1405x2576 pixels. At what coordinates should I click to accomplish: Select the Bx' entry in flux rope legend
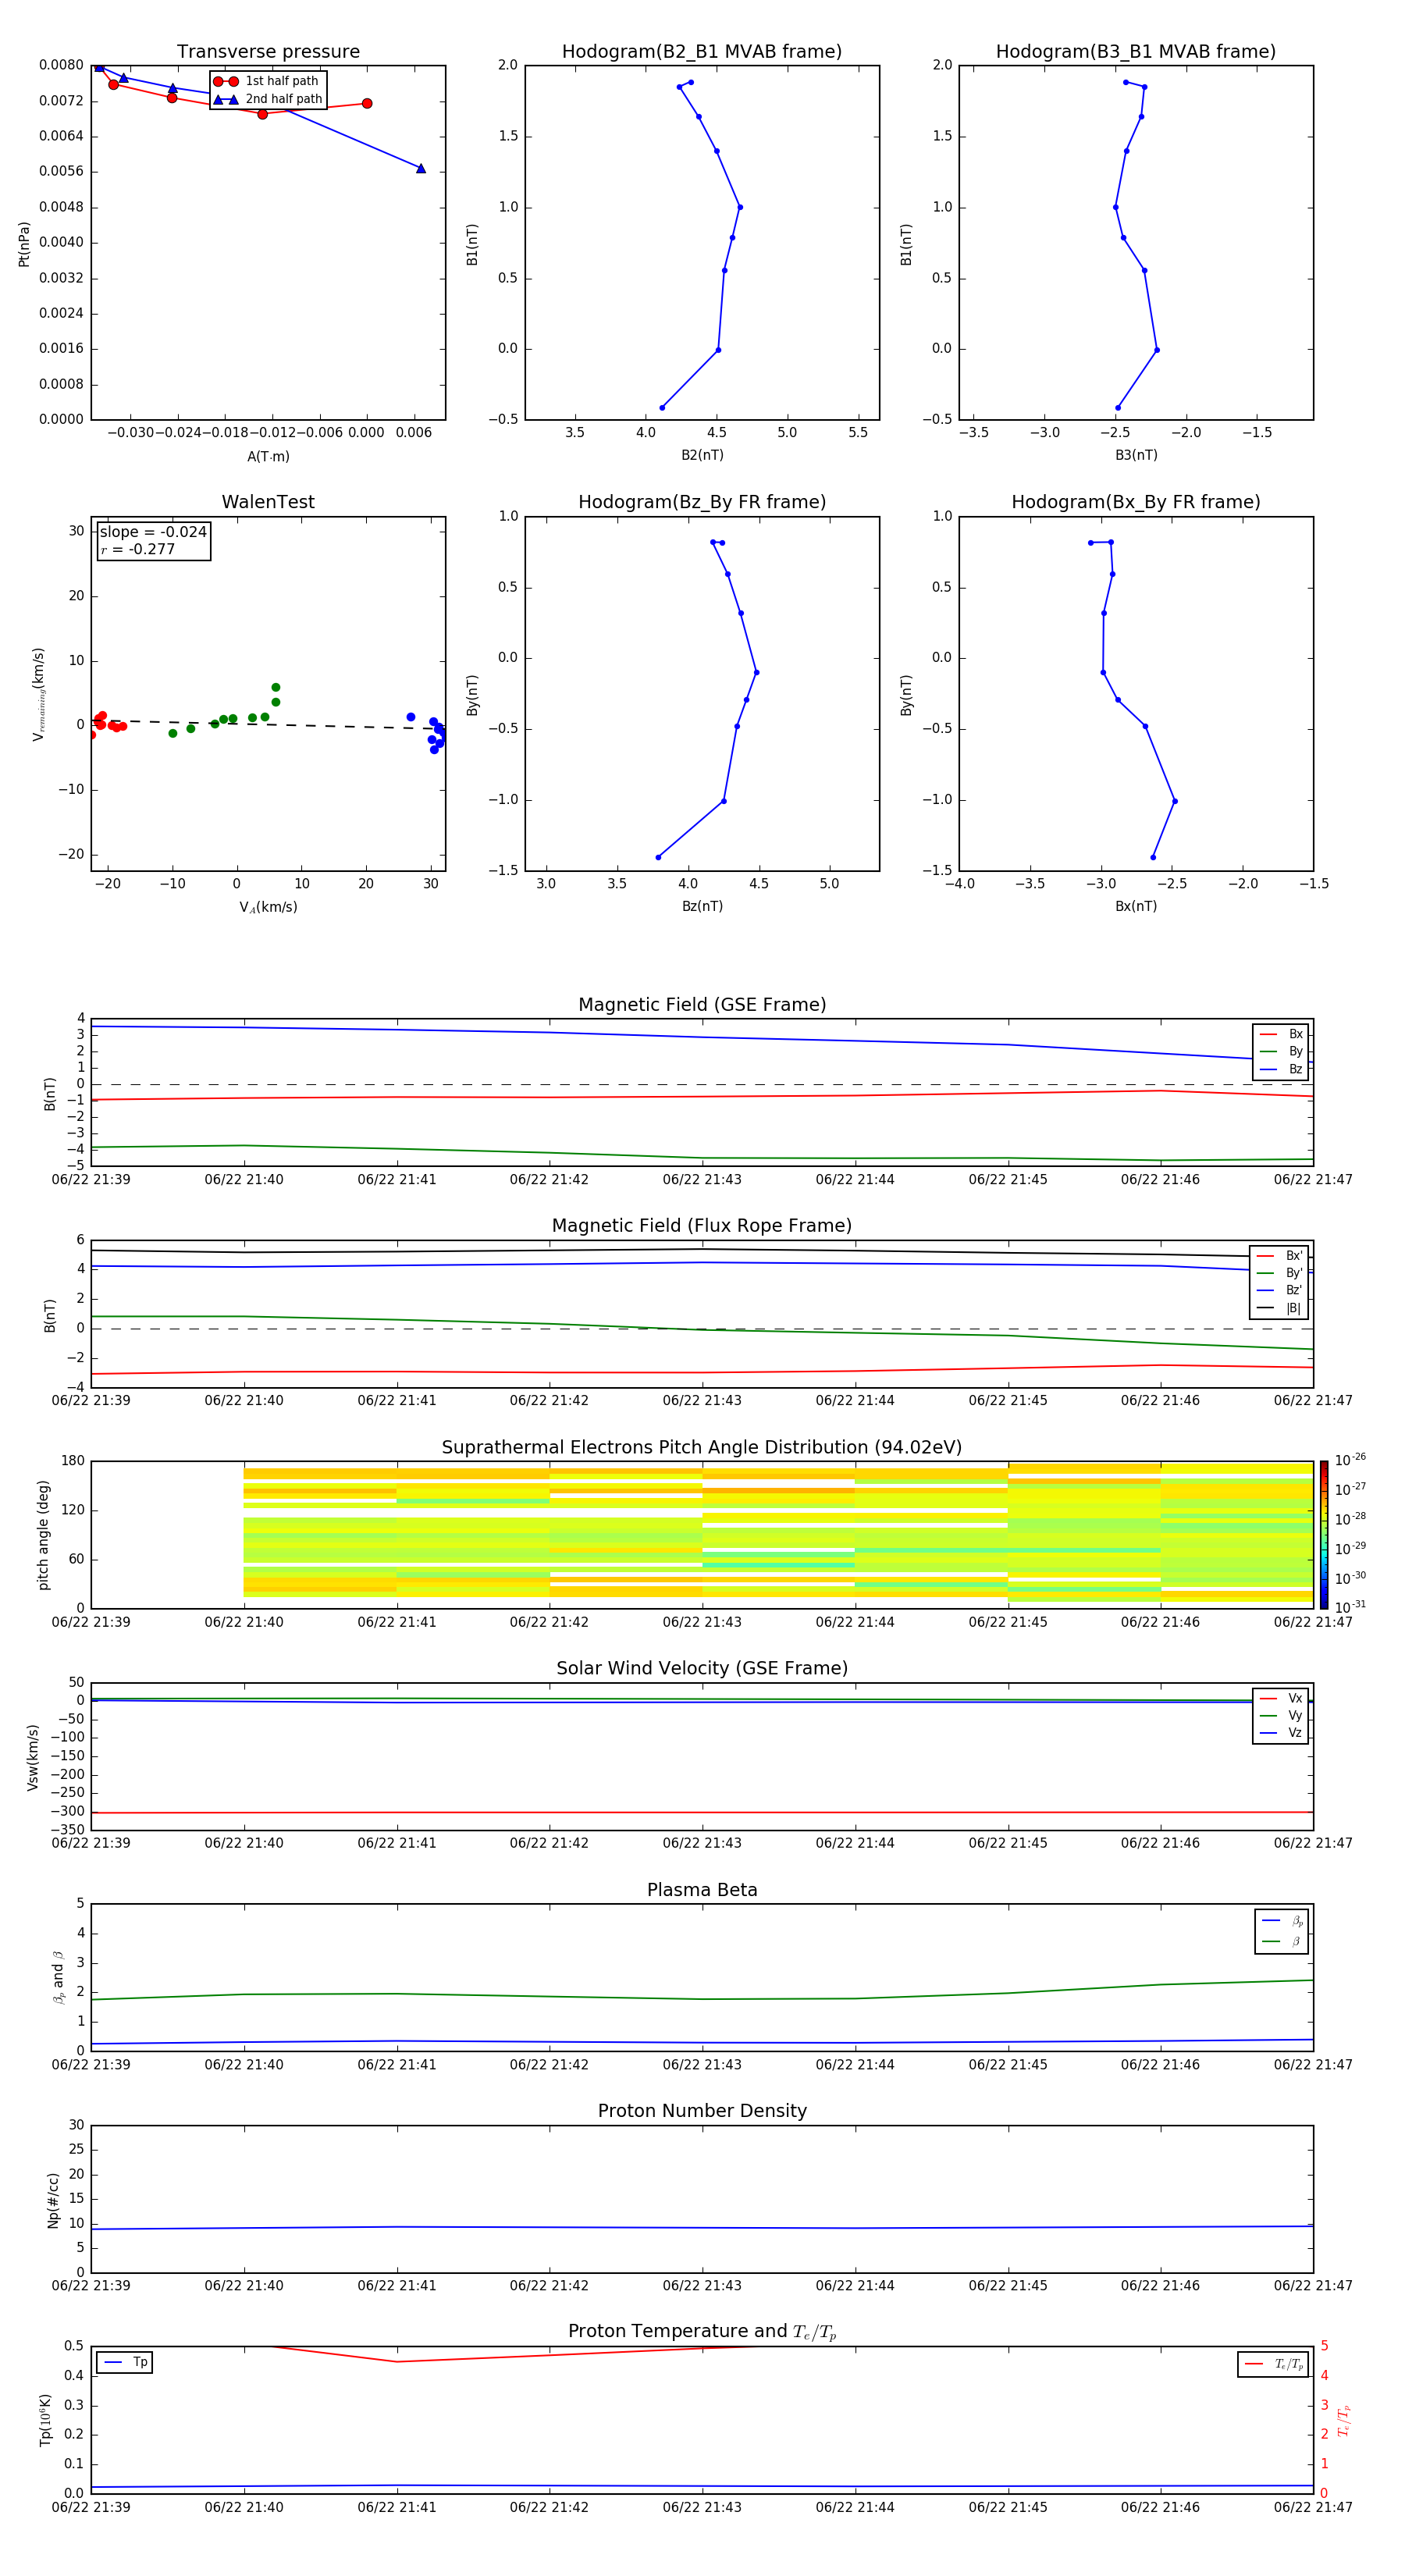(x=1280, y=1256)
